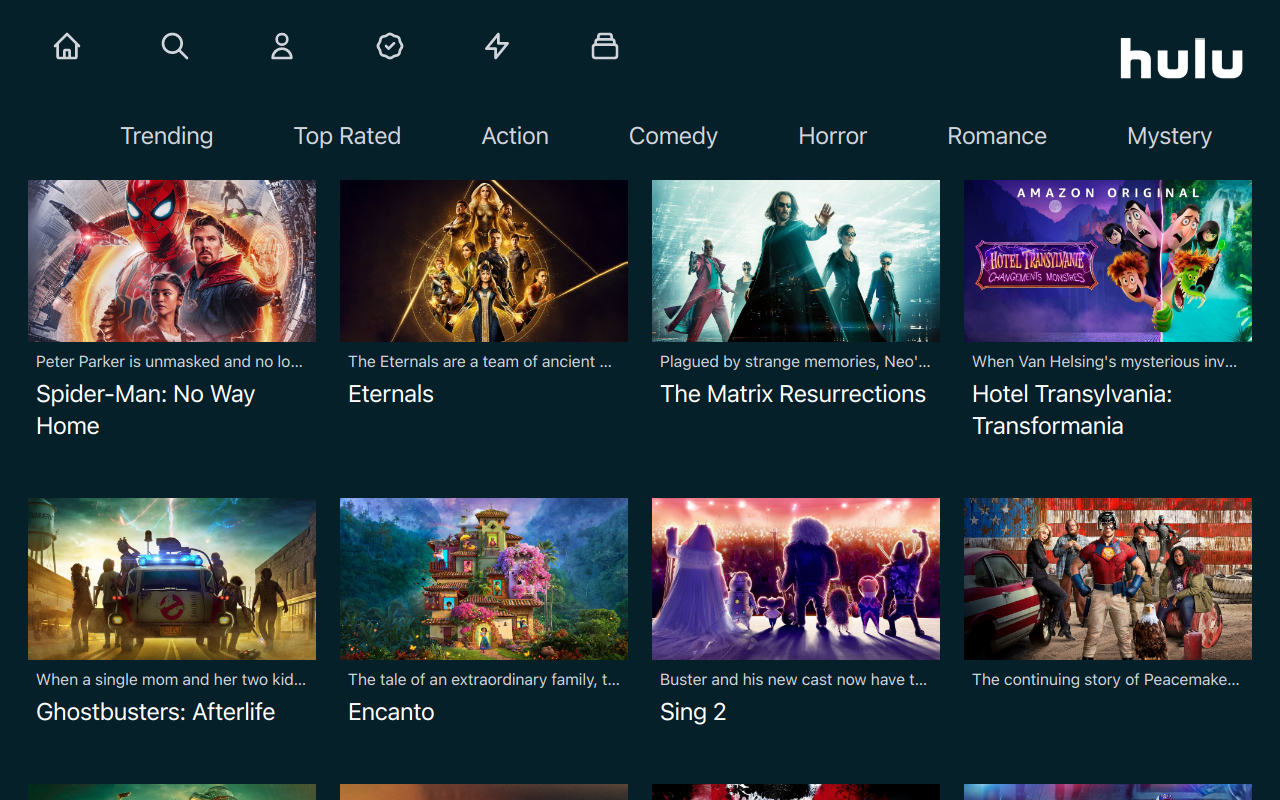Open the collections stack icon

[x=605, y=46]
